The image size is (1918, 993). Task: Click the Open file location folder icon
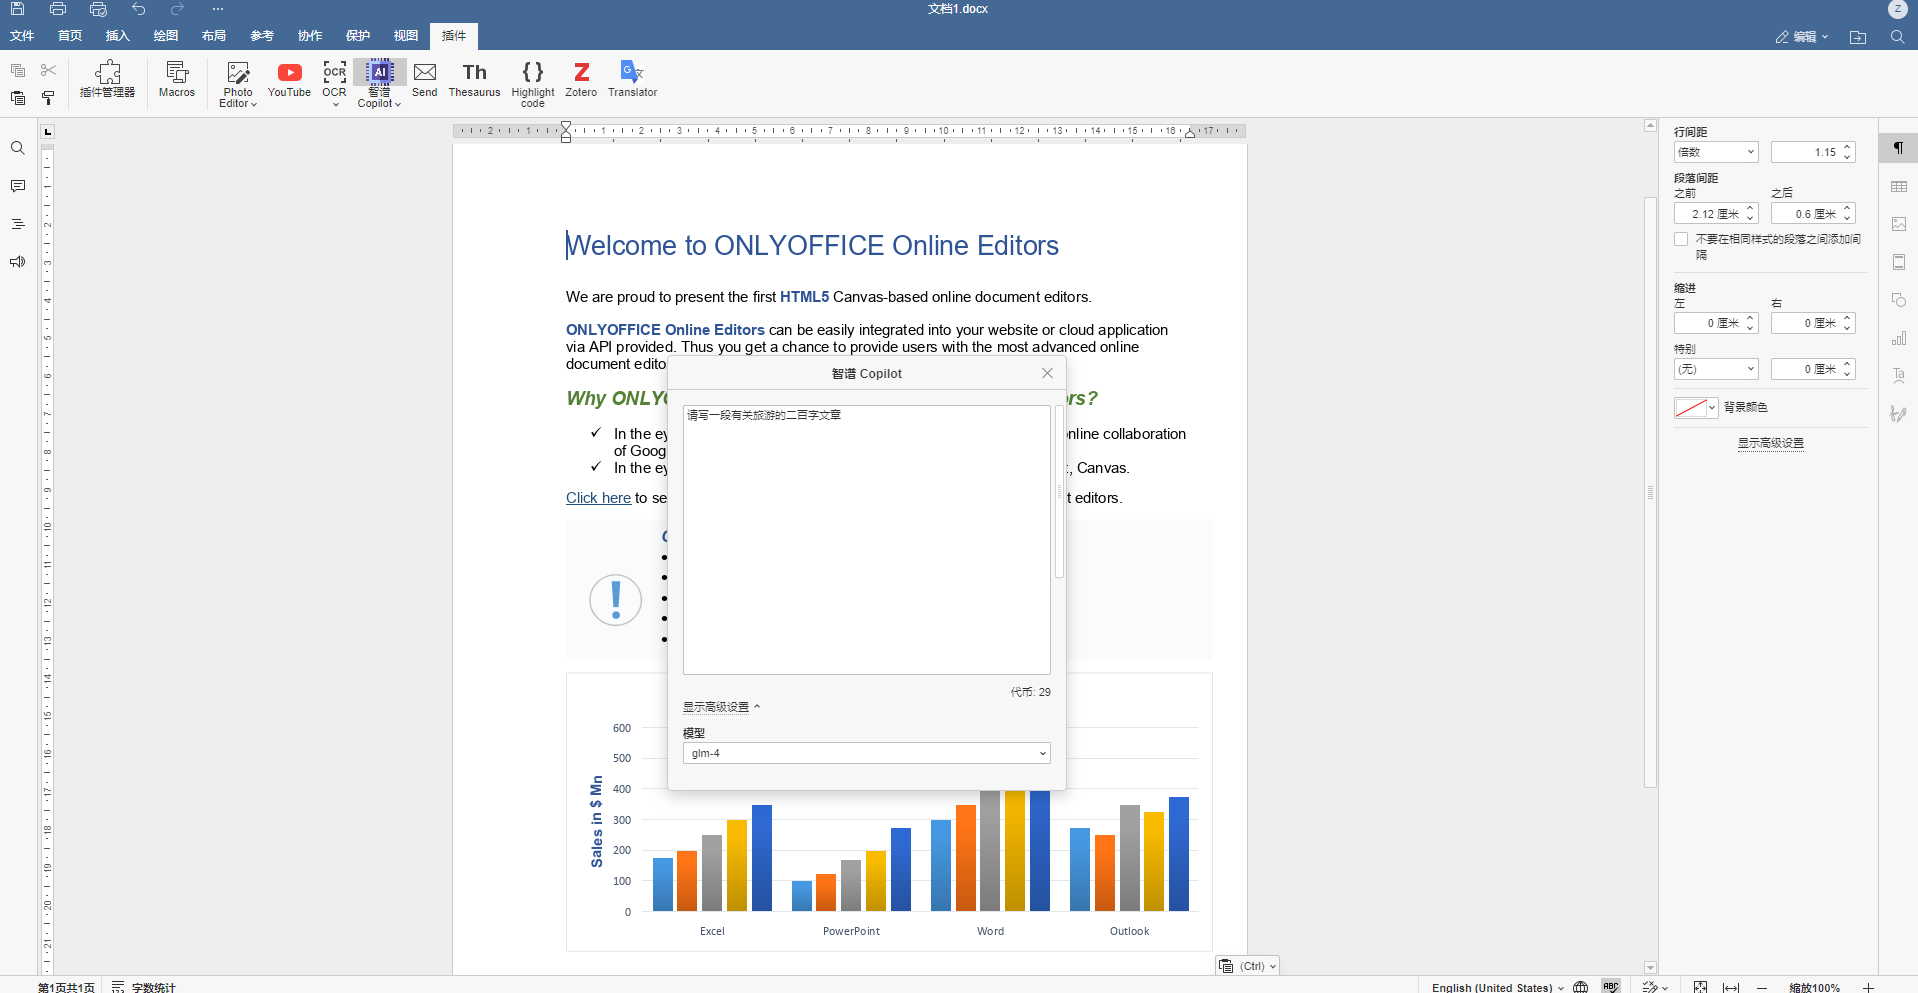pyautogui.click(x=1858, y=37)
